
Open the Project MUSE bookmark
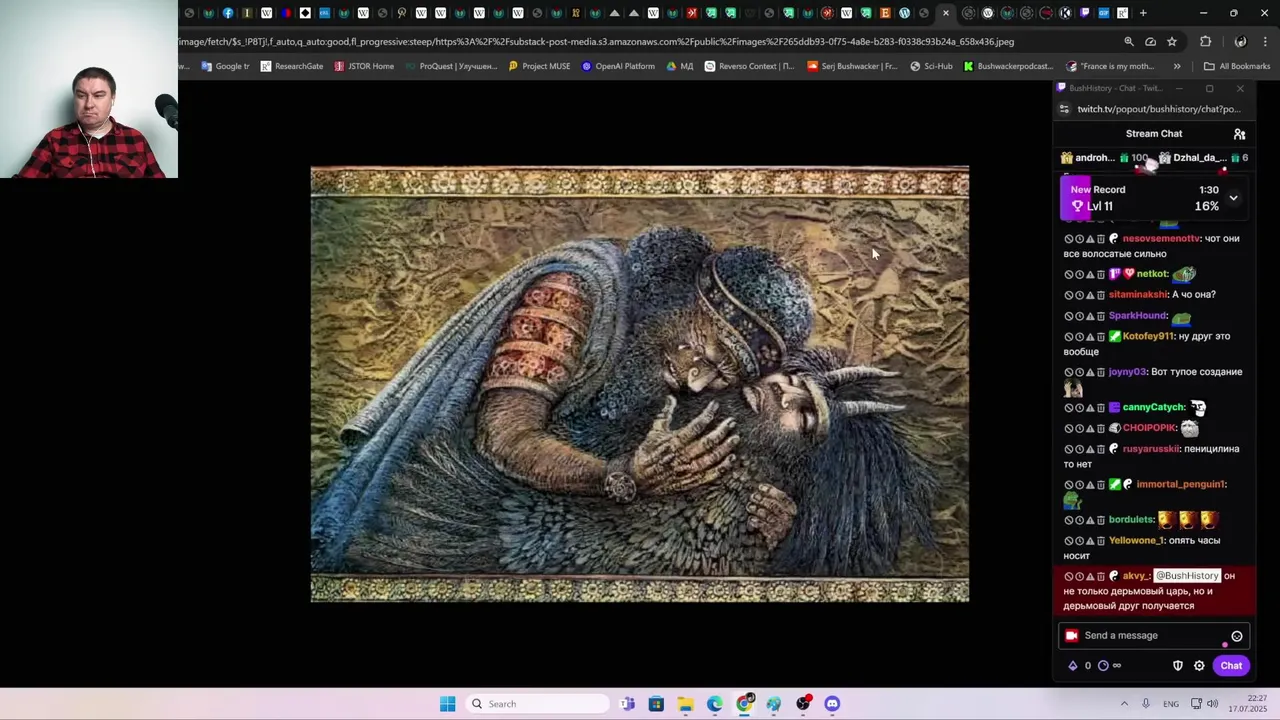(x=539, y=66)
